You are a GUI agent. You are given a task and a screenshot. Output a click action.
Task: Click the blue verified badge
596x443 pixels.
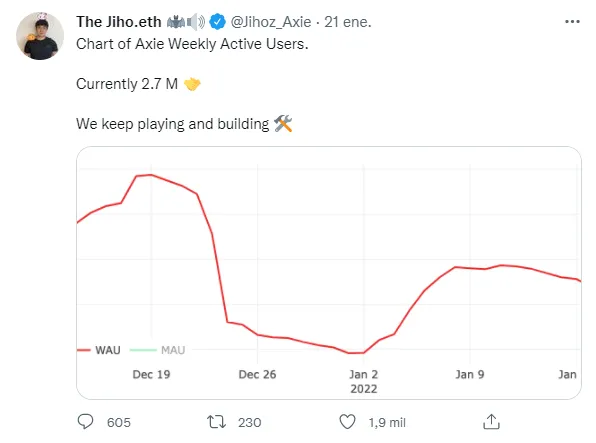point(217,22)
